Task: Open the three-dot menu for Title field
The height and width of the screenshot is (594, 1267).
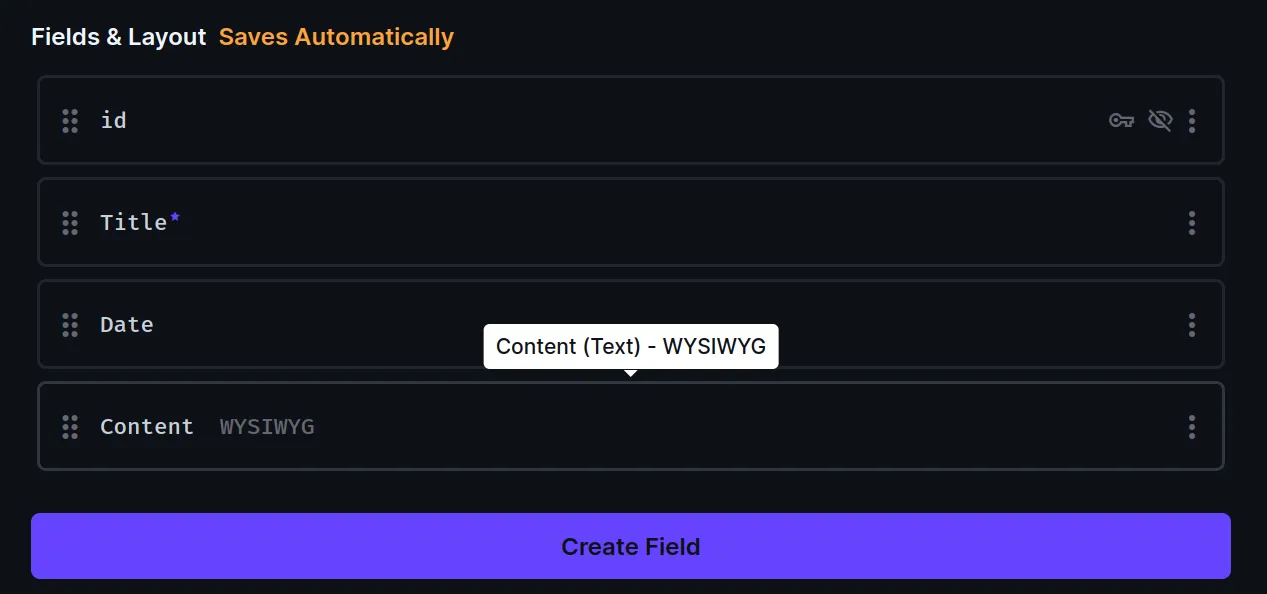Action: click(1191, 223)
